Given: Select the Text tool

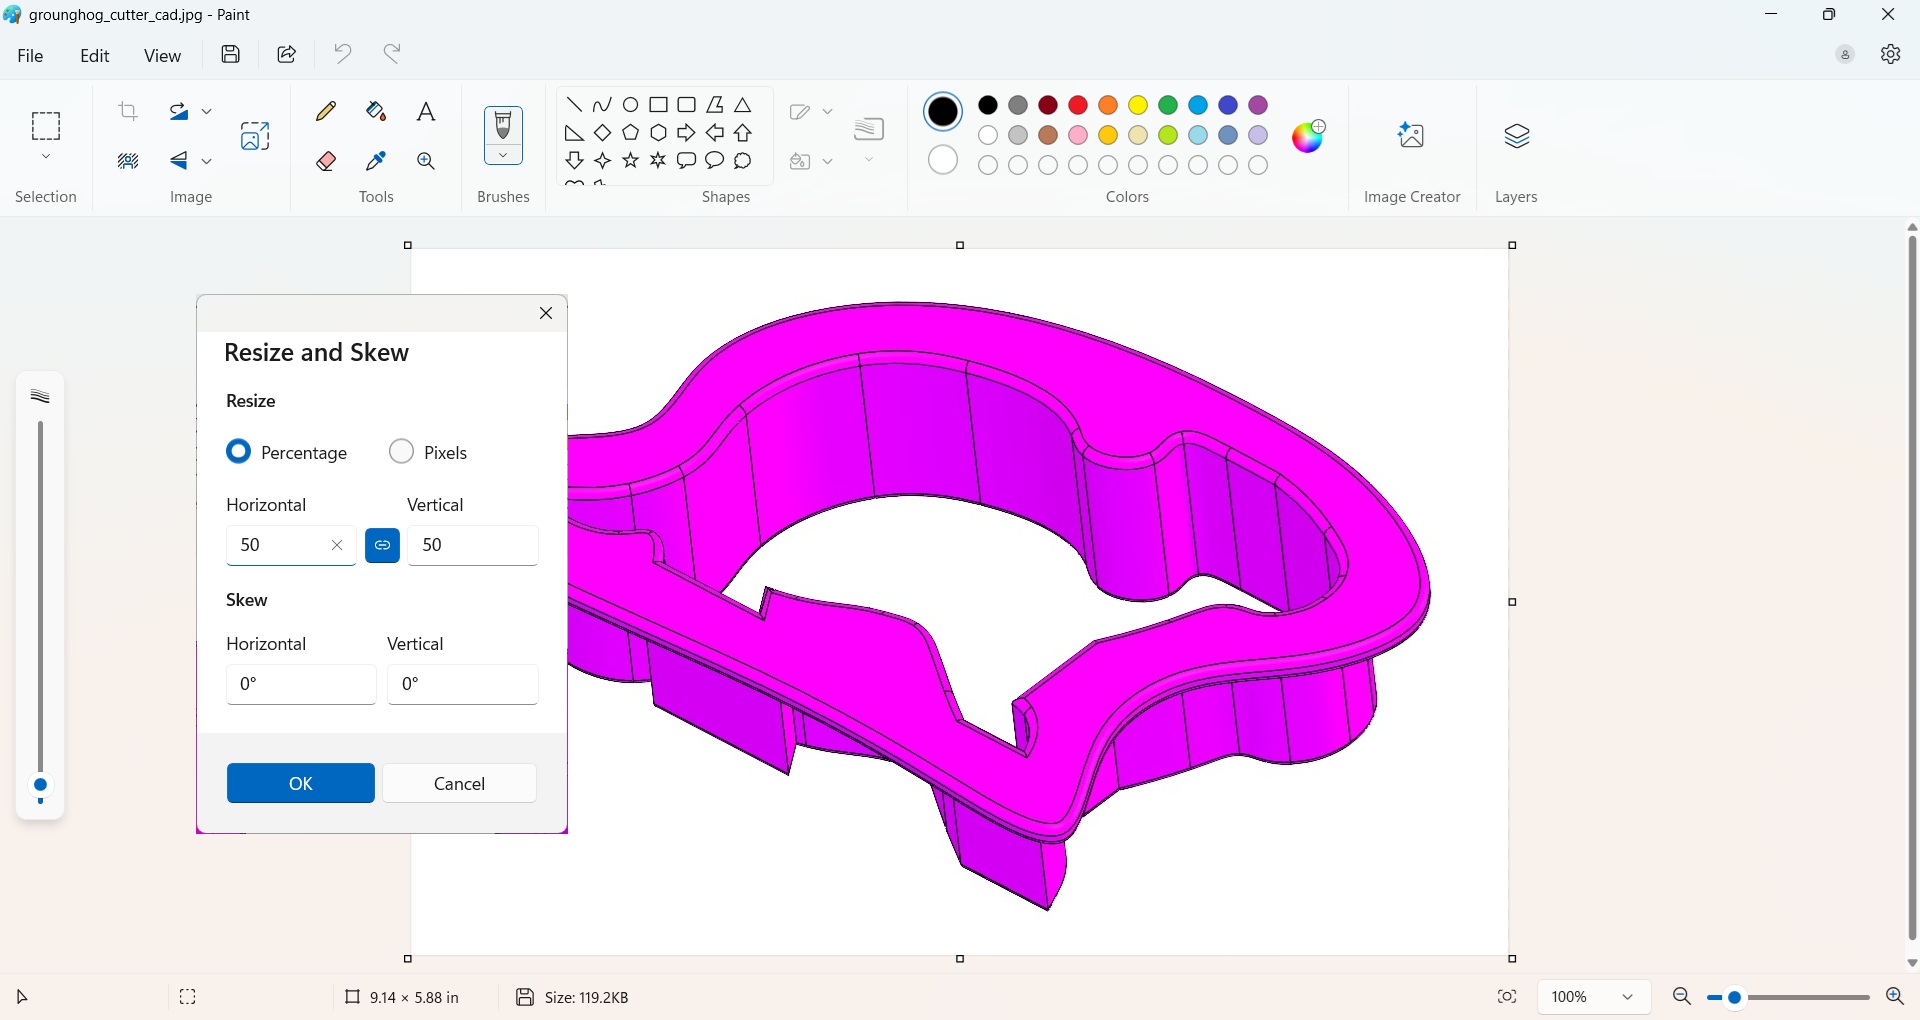Looking at the screenshot, I should click(427, 111).
